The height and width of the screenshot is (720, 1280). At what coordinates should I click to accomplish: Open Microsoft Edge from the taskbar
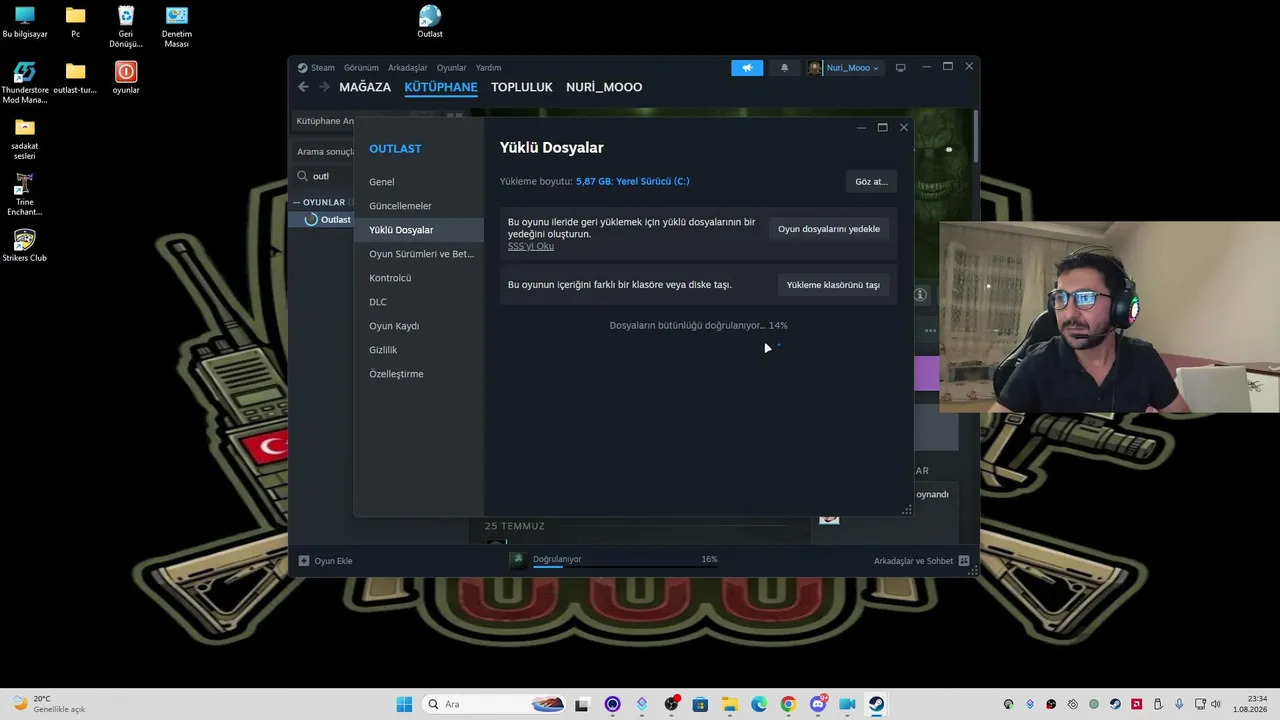point(759,704)
